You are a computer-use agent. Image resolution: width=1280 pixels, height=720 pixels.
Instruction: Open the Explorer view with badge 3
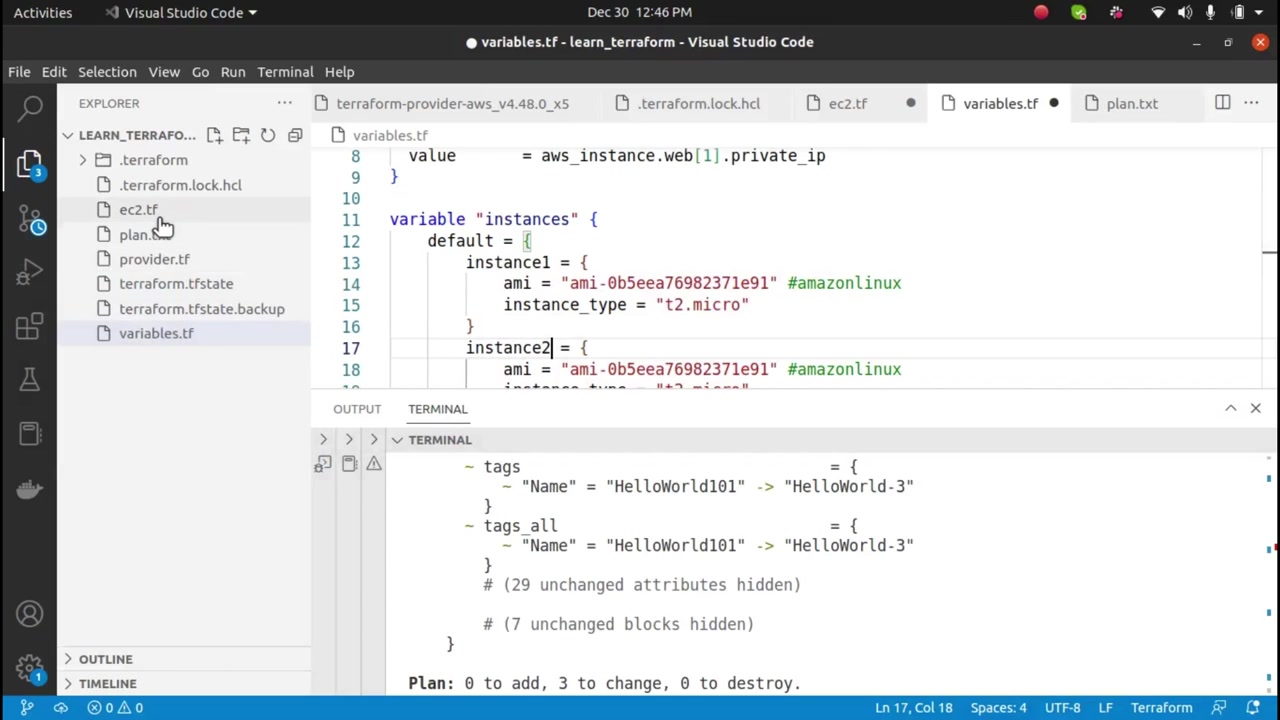(30, 162)
